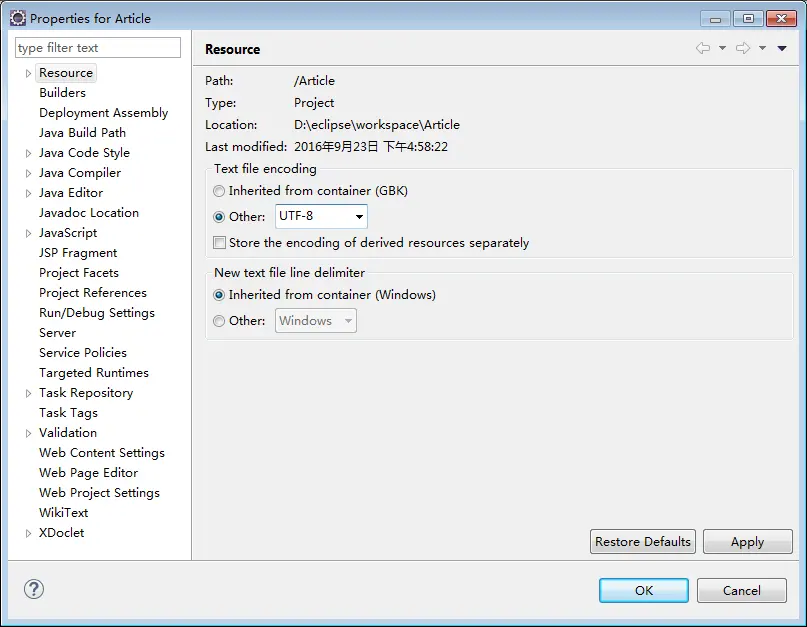807x627 pixels.
Task: Expand the XDoclet node
Action: point(28,534)
